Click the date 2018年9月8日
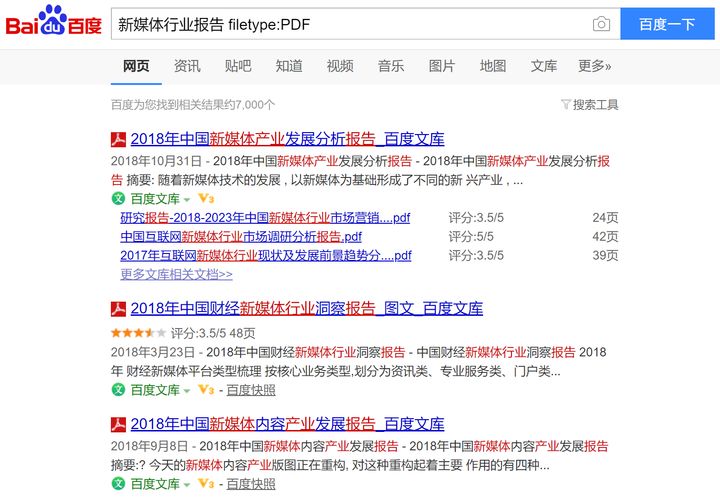The image size is (720, 498). click(x=149, y=446)
